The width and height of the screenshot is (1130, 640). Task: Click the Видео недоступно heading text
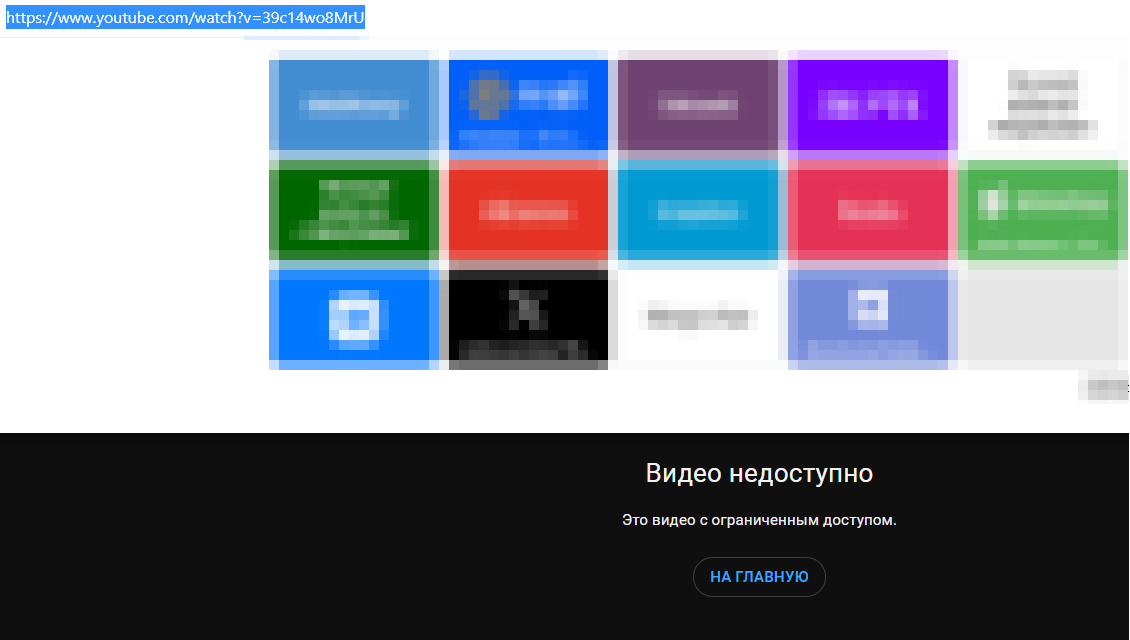759,473
